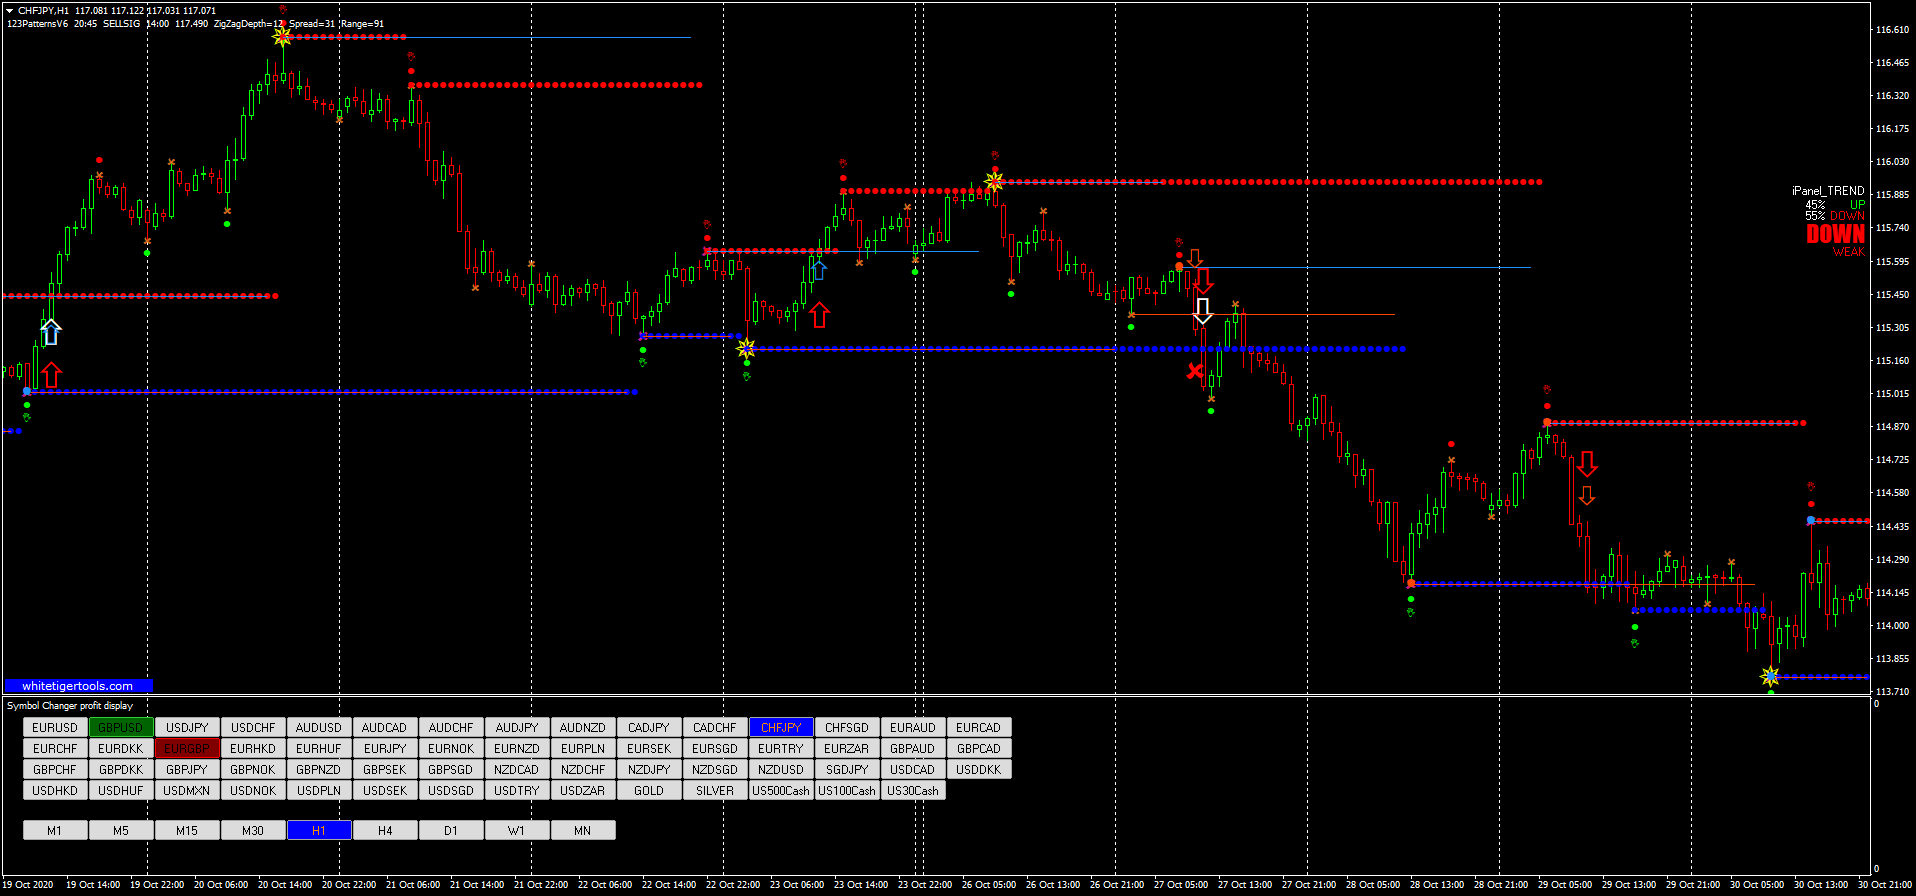This screenshot has height=896, width=1916.
Task: Select the highlighted CHFJPY symbol button
Action: click(781, 727)
